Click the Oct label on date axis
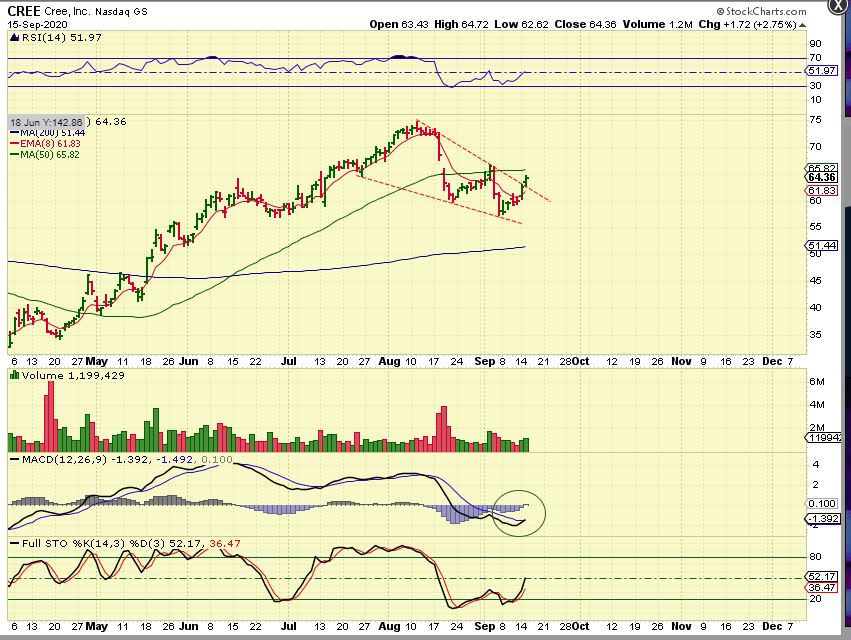 click(x=579, y=359)
